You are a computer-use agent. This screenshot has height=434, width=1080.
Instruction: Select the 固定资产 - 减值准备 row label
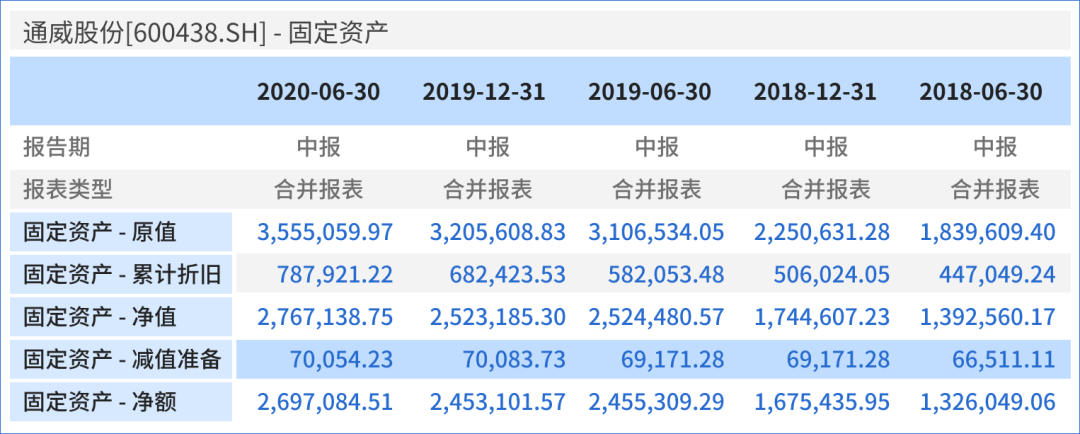(x=122, y=359)
